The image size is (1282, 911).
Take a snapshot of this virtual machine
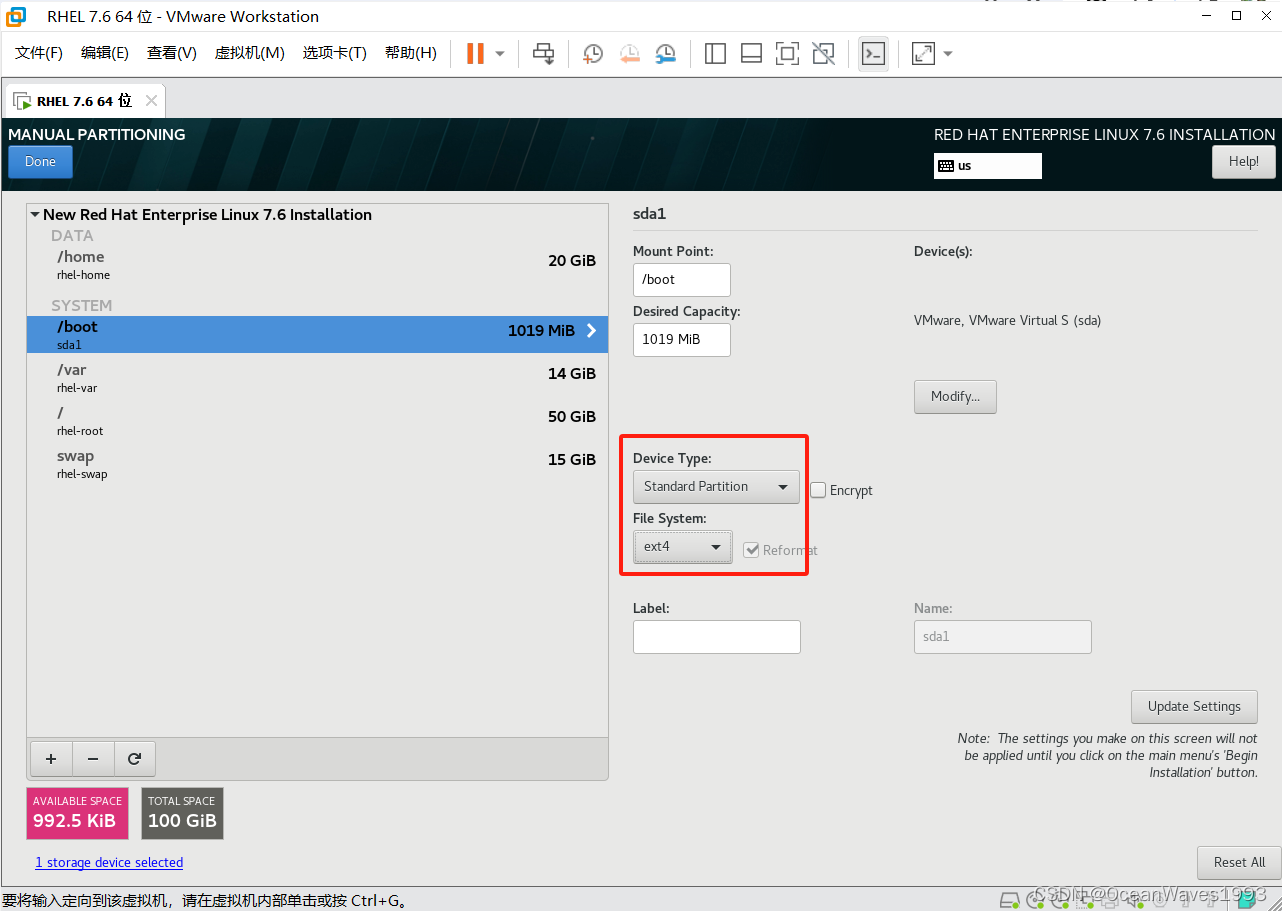pos(593,53)
